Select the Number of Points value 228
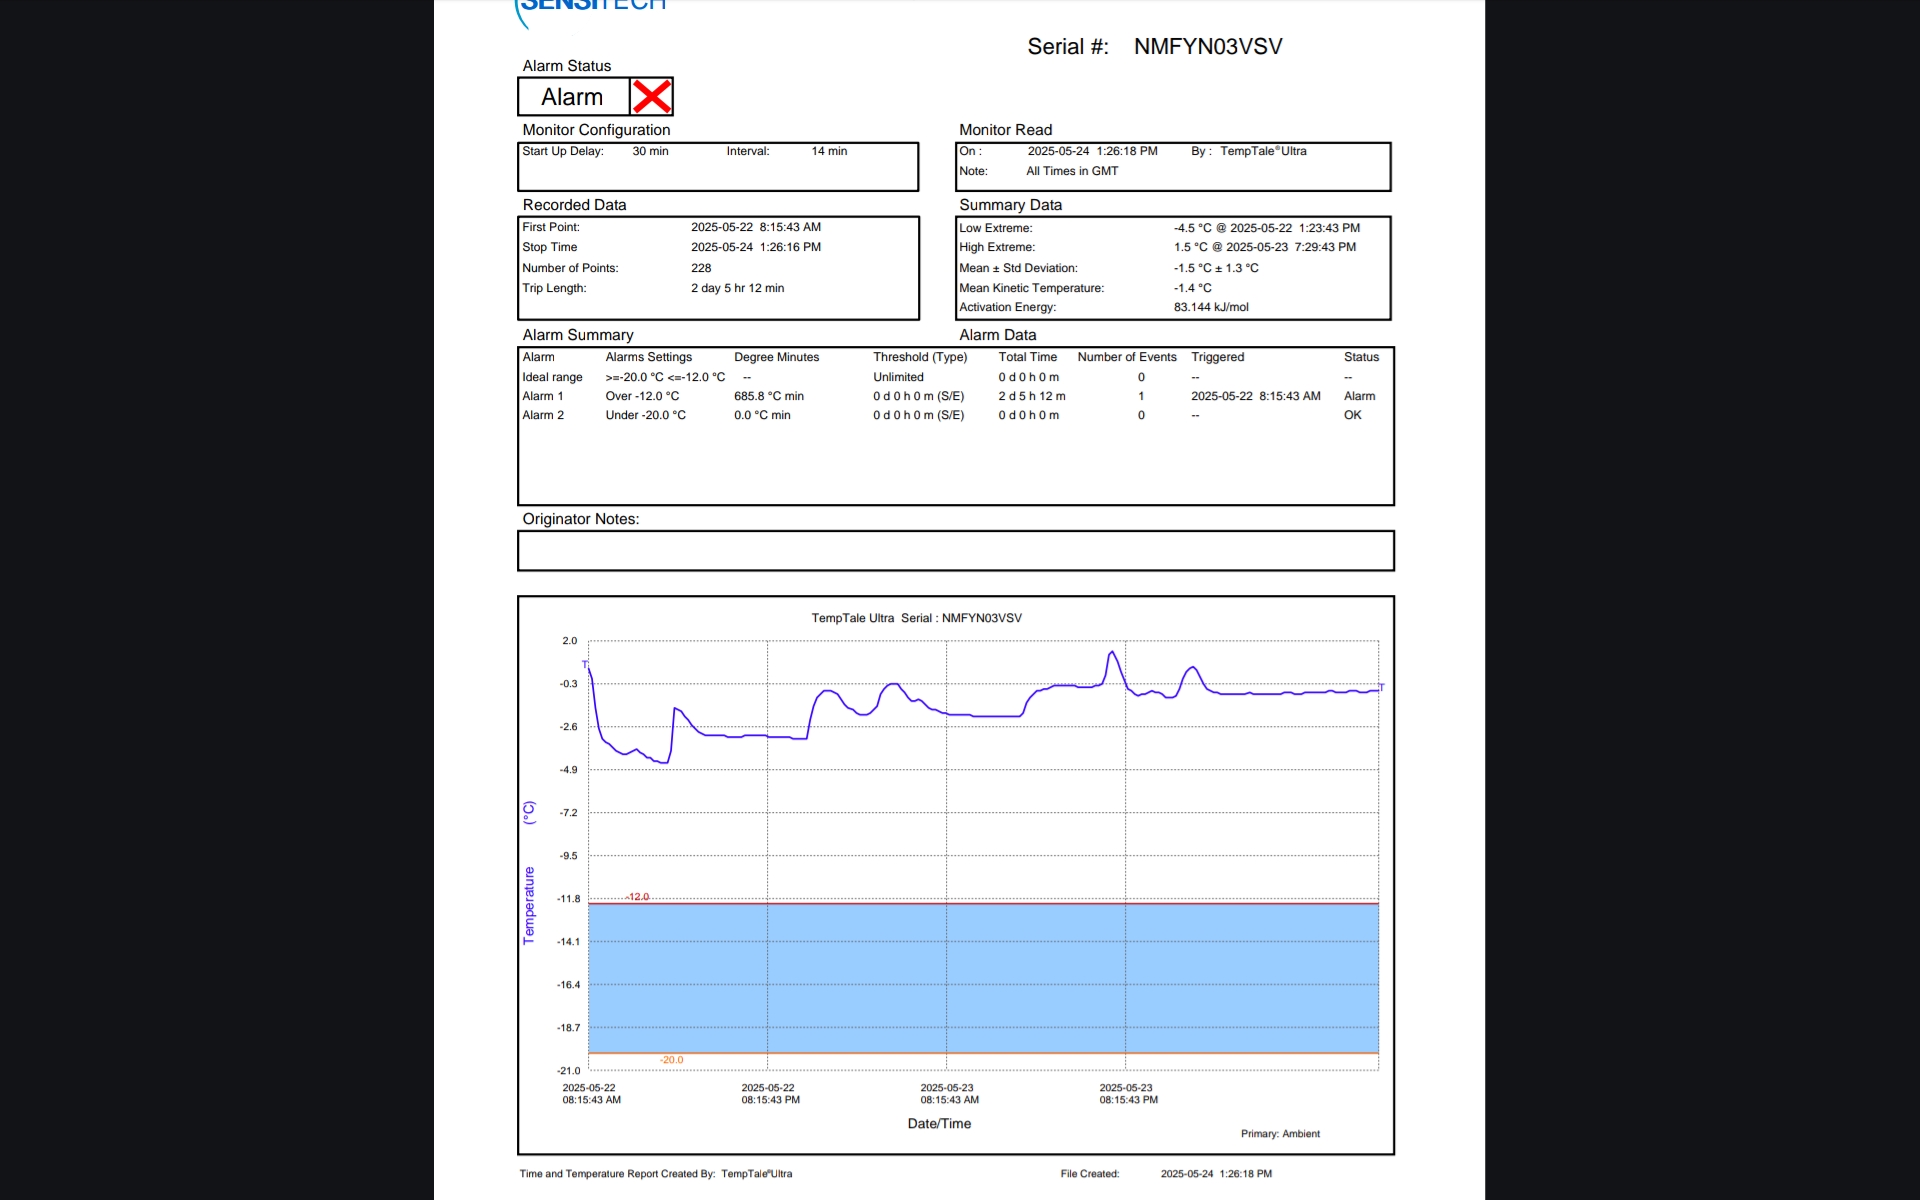The width and height of the screenshot is (1920, 1200). pos(701,268)
